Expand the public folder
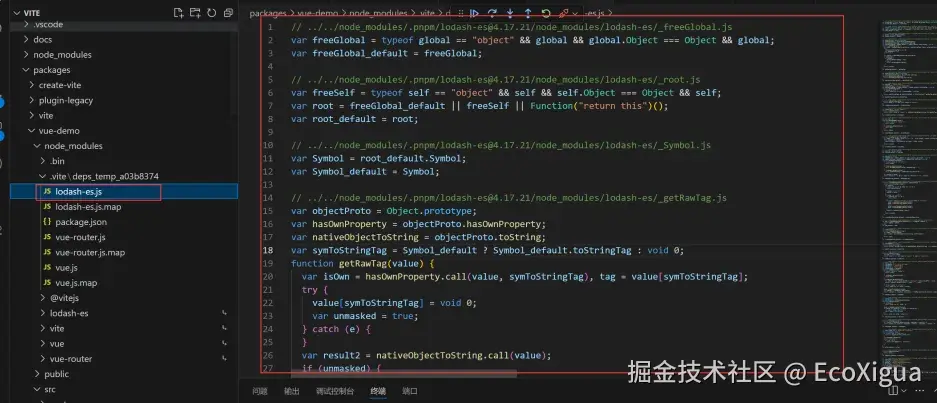 pos(37,374)
